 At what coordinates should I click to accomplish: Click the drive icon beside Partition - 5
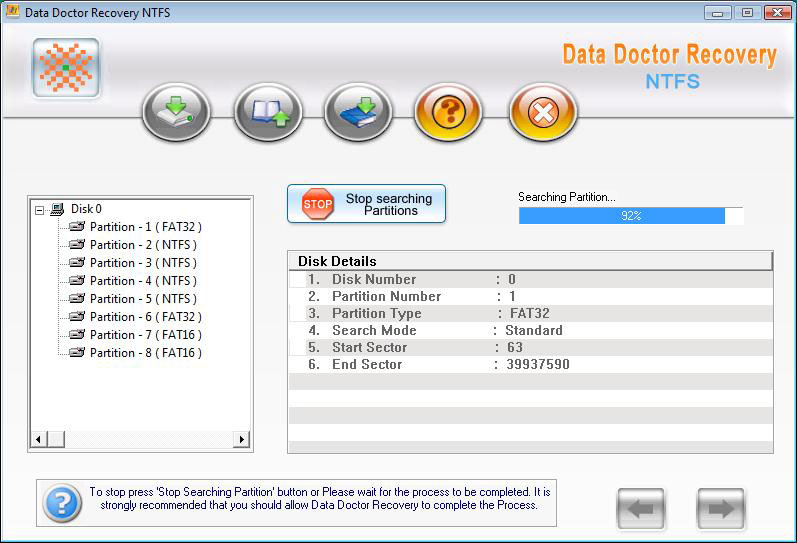coord(77,298)
